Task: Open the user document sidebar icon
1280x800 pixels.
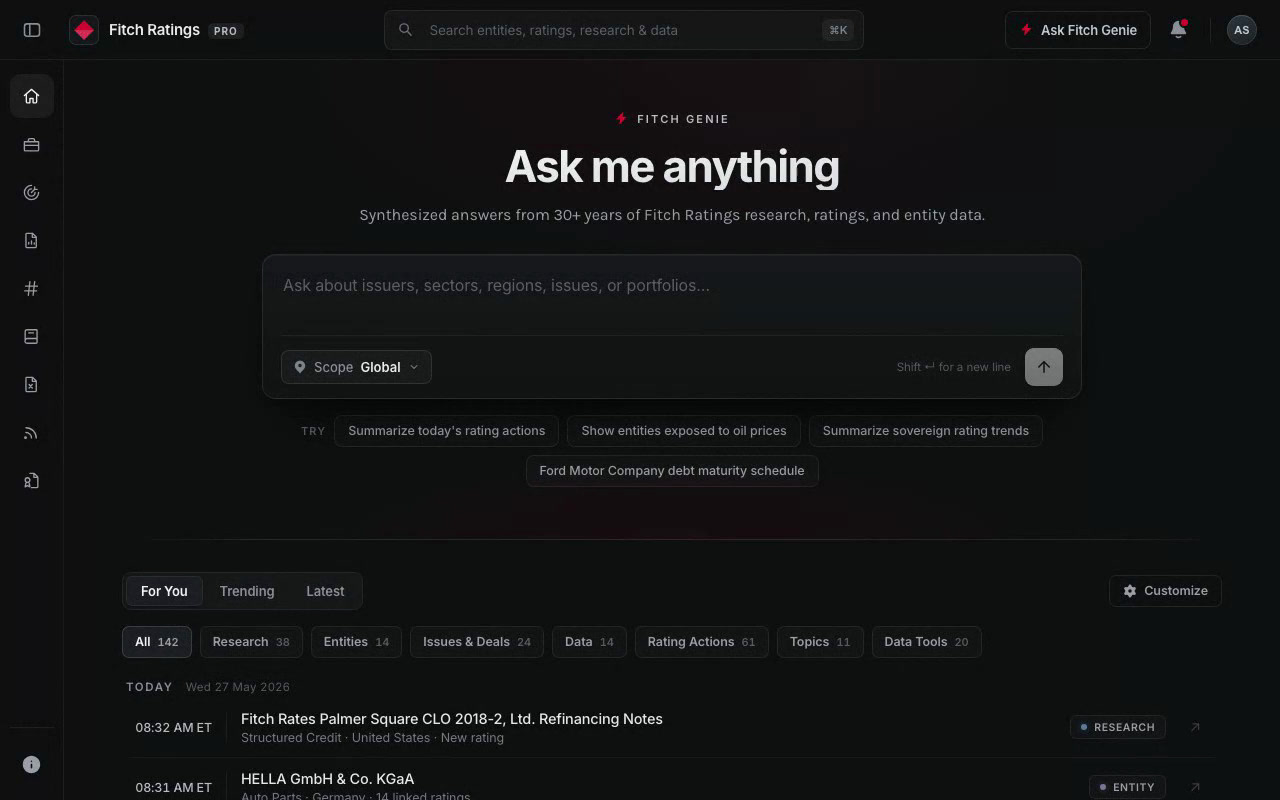Action: click(x=32, y=481)
